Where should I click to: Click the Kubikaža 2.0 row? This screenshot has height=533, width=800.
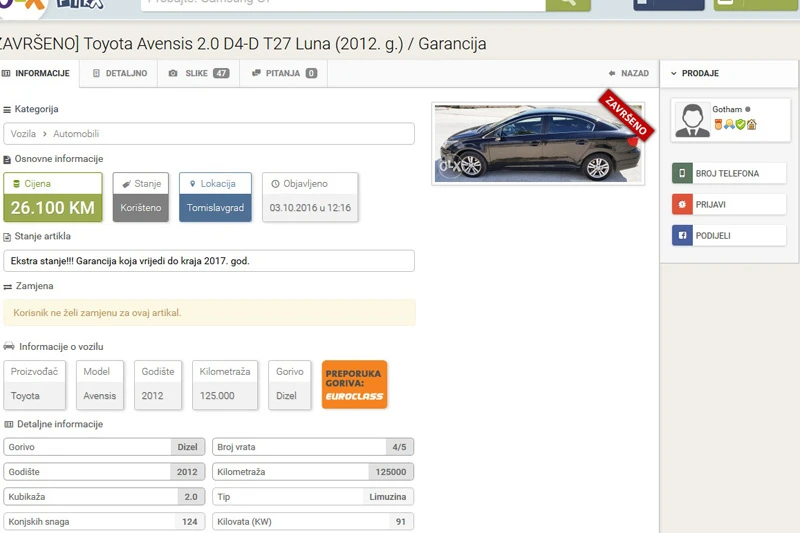[104, 496]
